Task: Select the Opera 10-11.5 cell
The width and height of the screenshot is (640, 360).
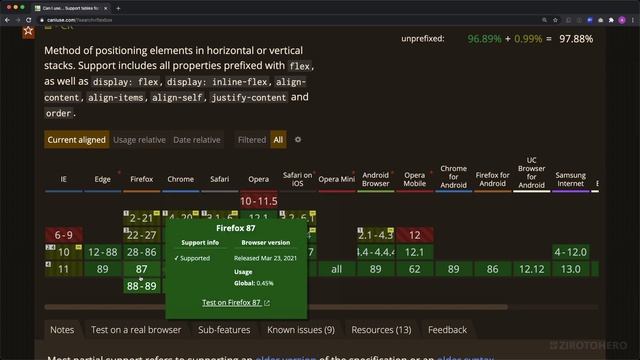Action: (x=258, y=201)
